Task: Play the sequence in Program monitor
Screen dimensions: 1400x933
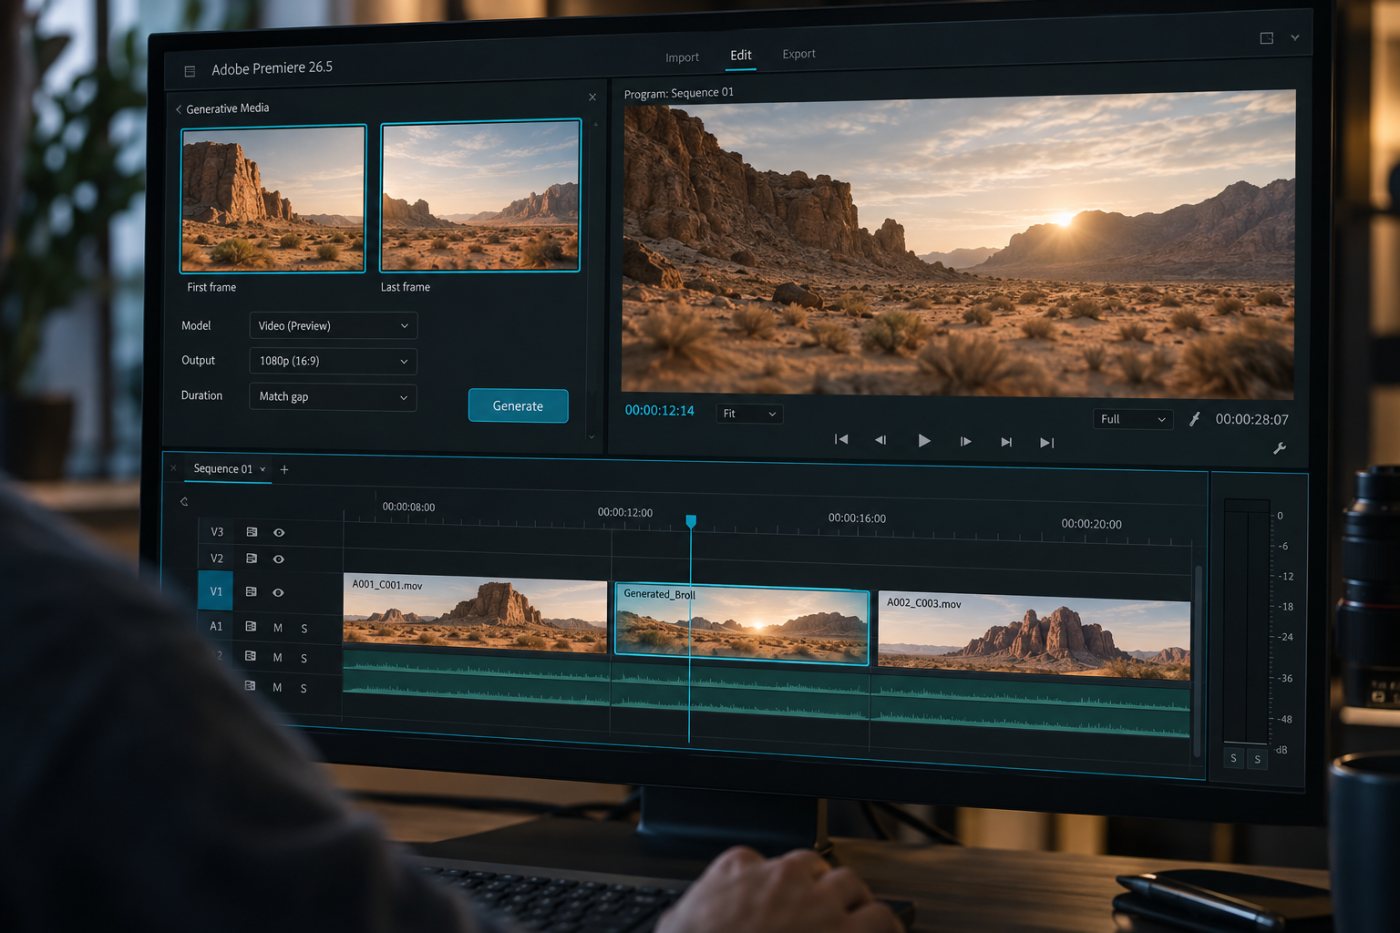Action: [924, 440]
